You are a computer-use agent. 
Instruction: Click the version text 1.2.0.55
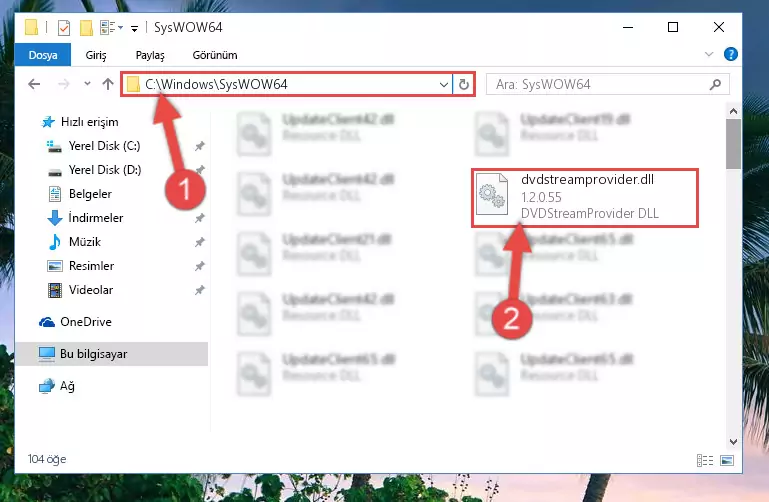coord(541,197)
